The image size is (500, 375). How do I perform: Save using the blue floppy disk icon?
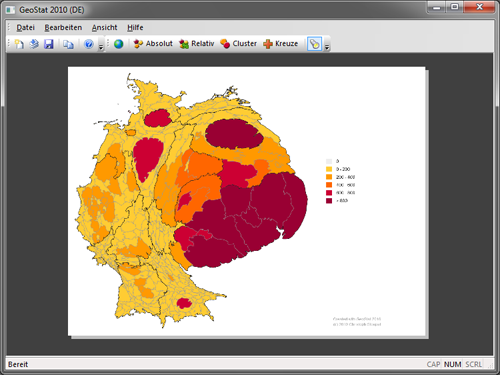49,44
